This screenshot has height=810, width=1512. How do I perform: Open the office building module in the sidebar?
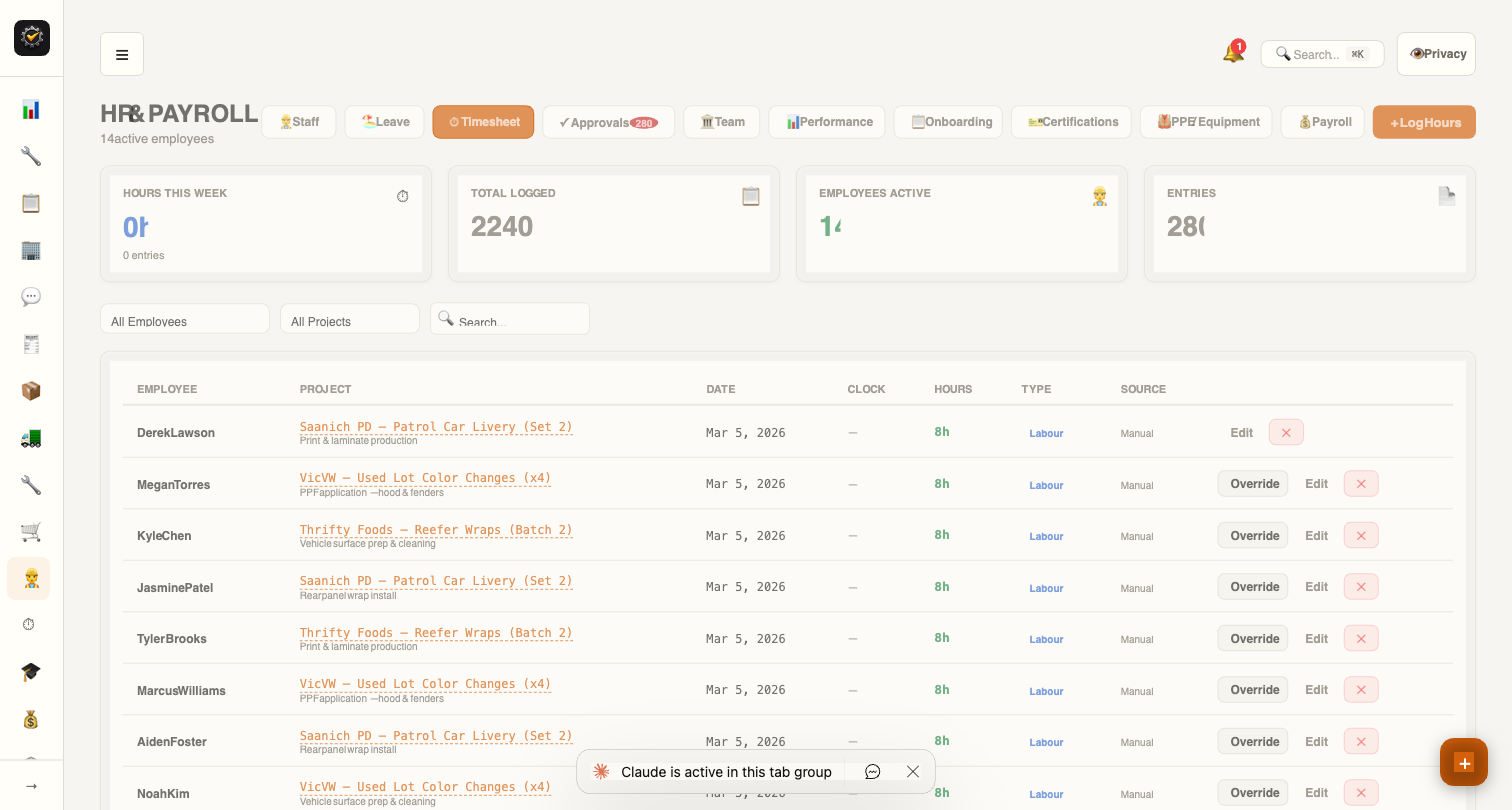pyautogui.click(x=30, y=250)
